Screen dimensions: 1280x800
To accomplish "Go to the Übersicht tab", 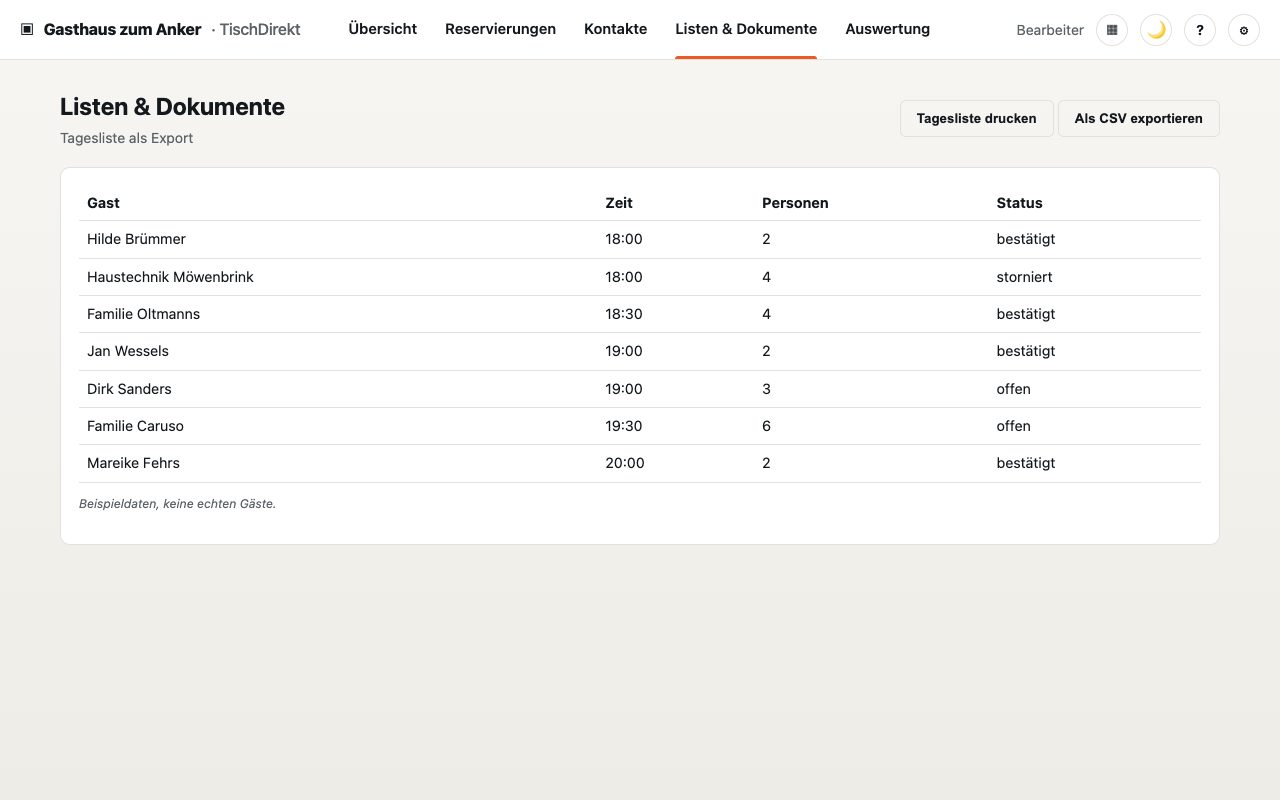I will pos(383,29).
